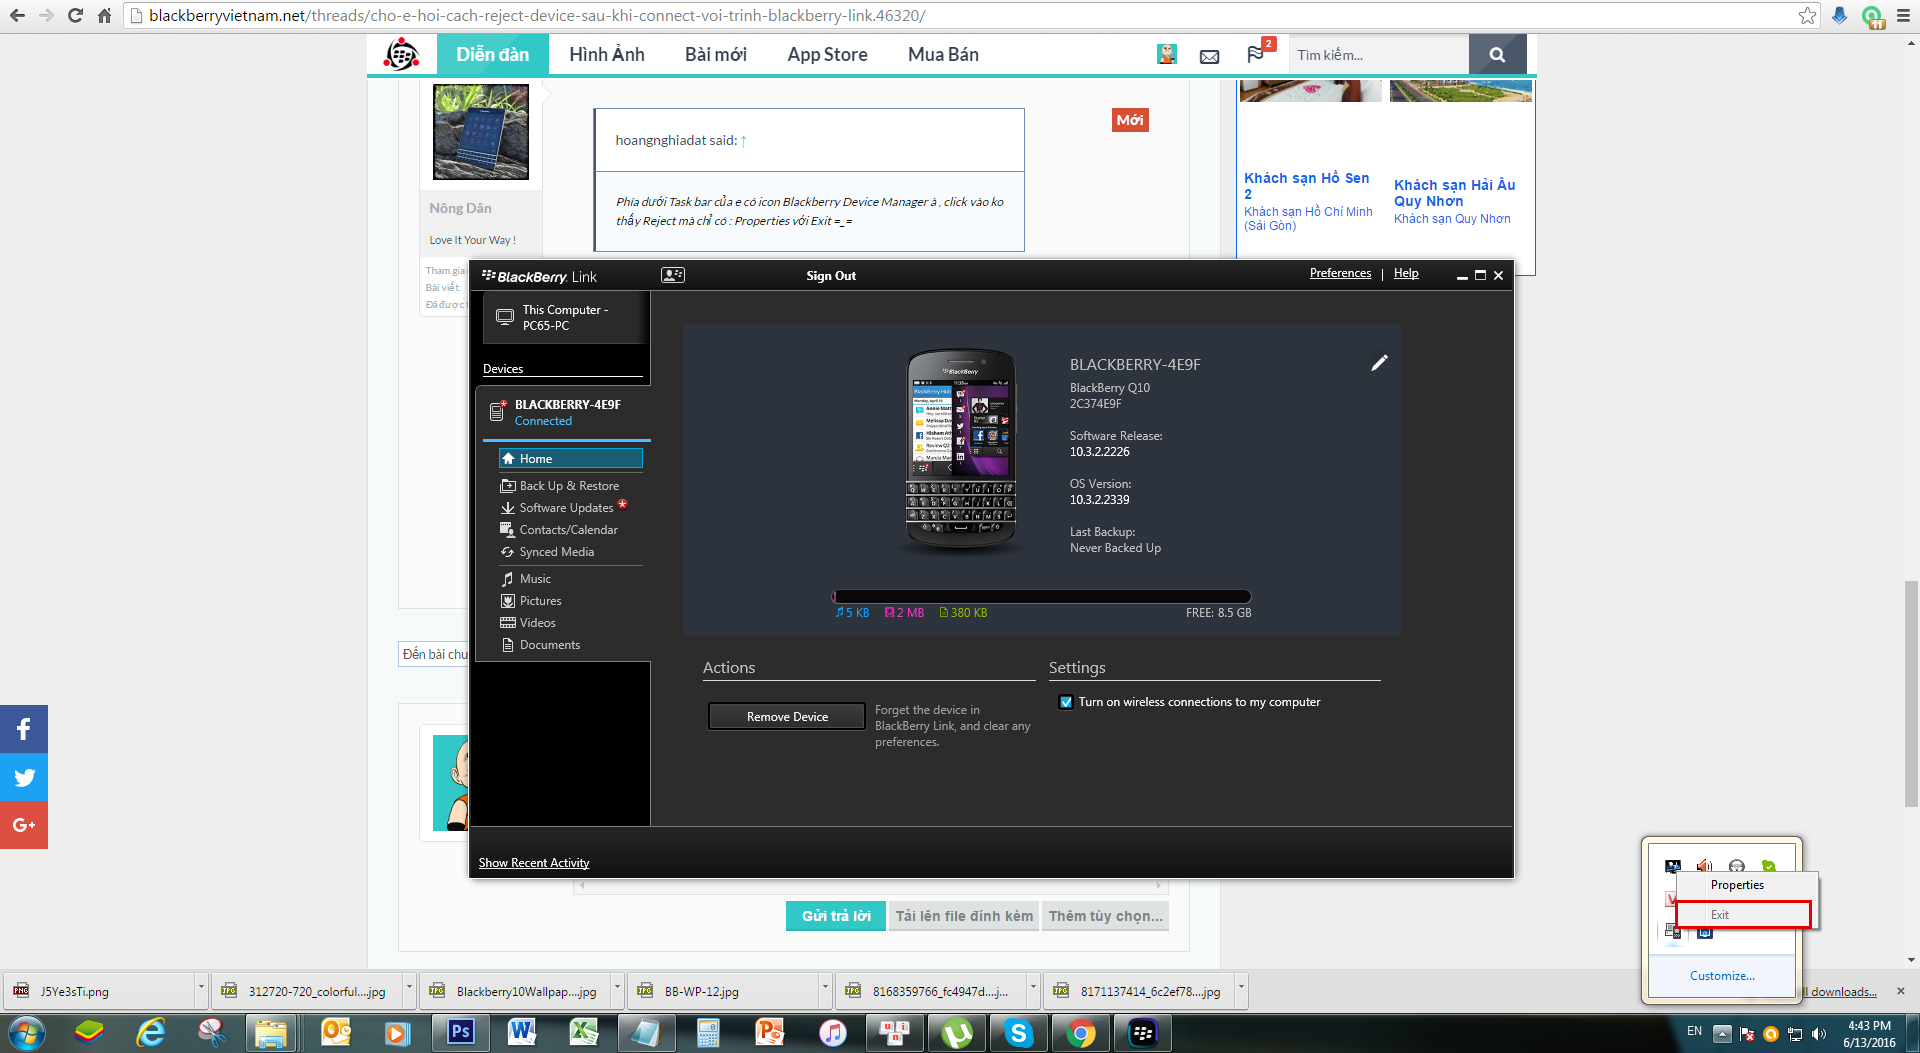Click Gửi trả lời button
Screen dimensions: 1920x1053
[836, 916]
